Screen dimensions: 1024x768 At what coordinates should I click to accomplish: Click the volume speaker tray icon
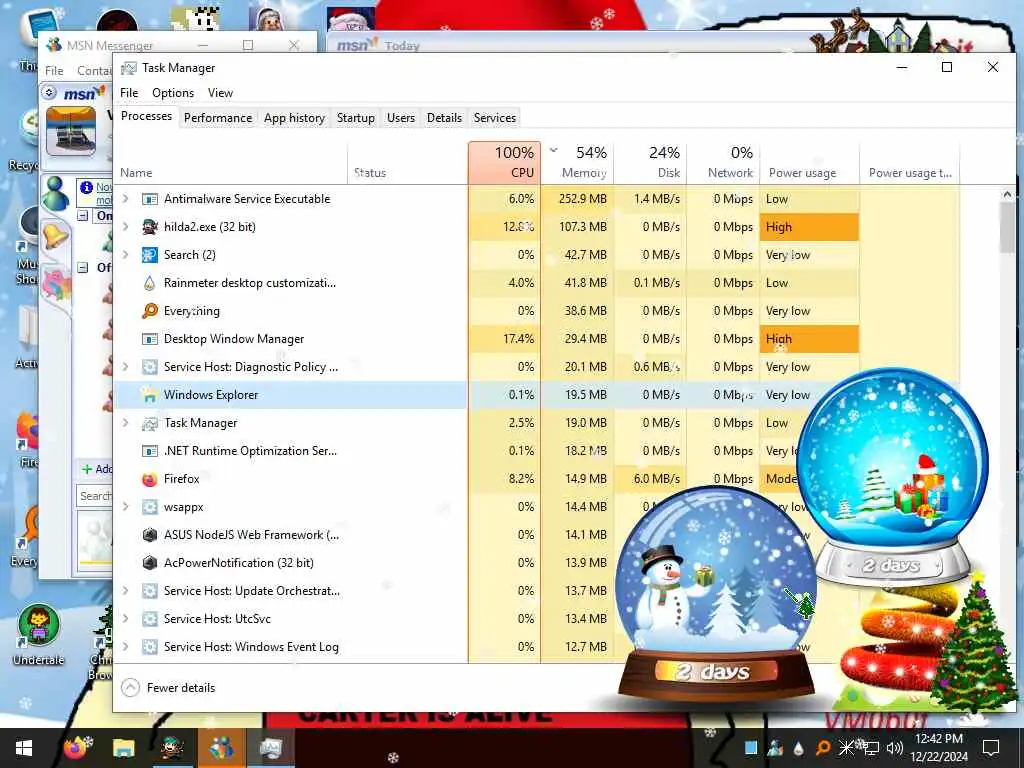click(x=895, y=748)
